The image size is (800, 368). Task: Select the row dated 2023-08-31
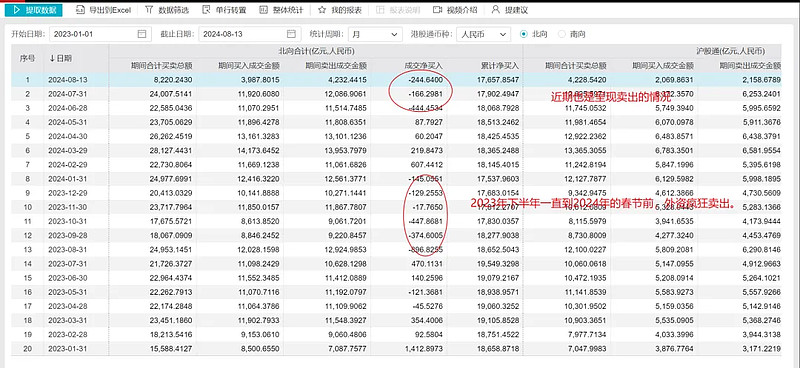point(396,249)
